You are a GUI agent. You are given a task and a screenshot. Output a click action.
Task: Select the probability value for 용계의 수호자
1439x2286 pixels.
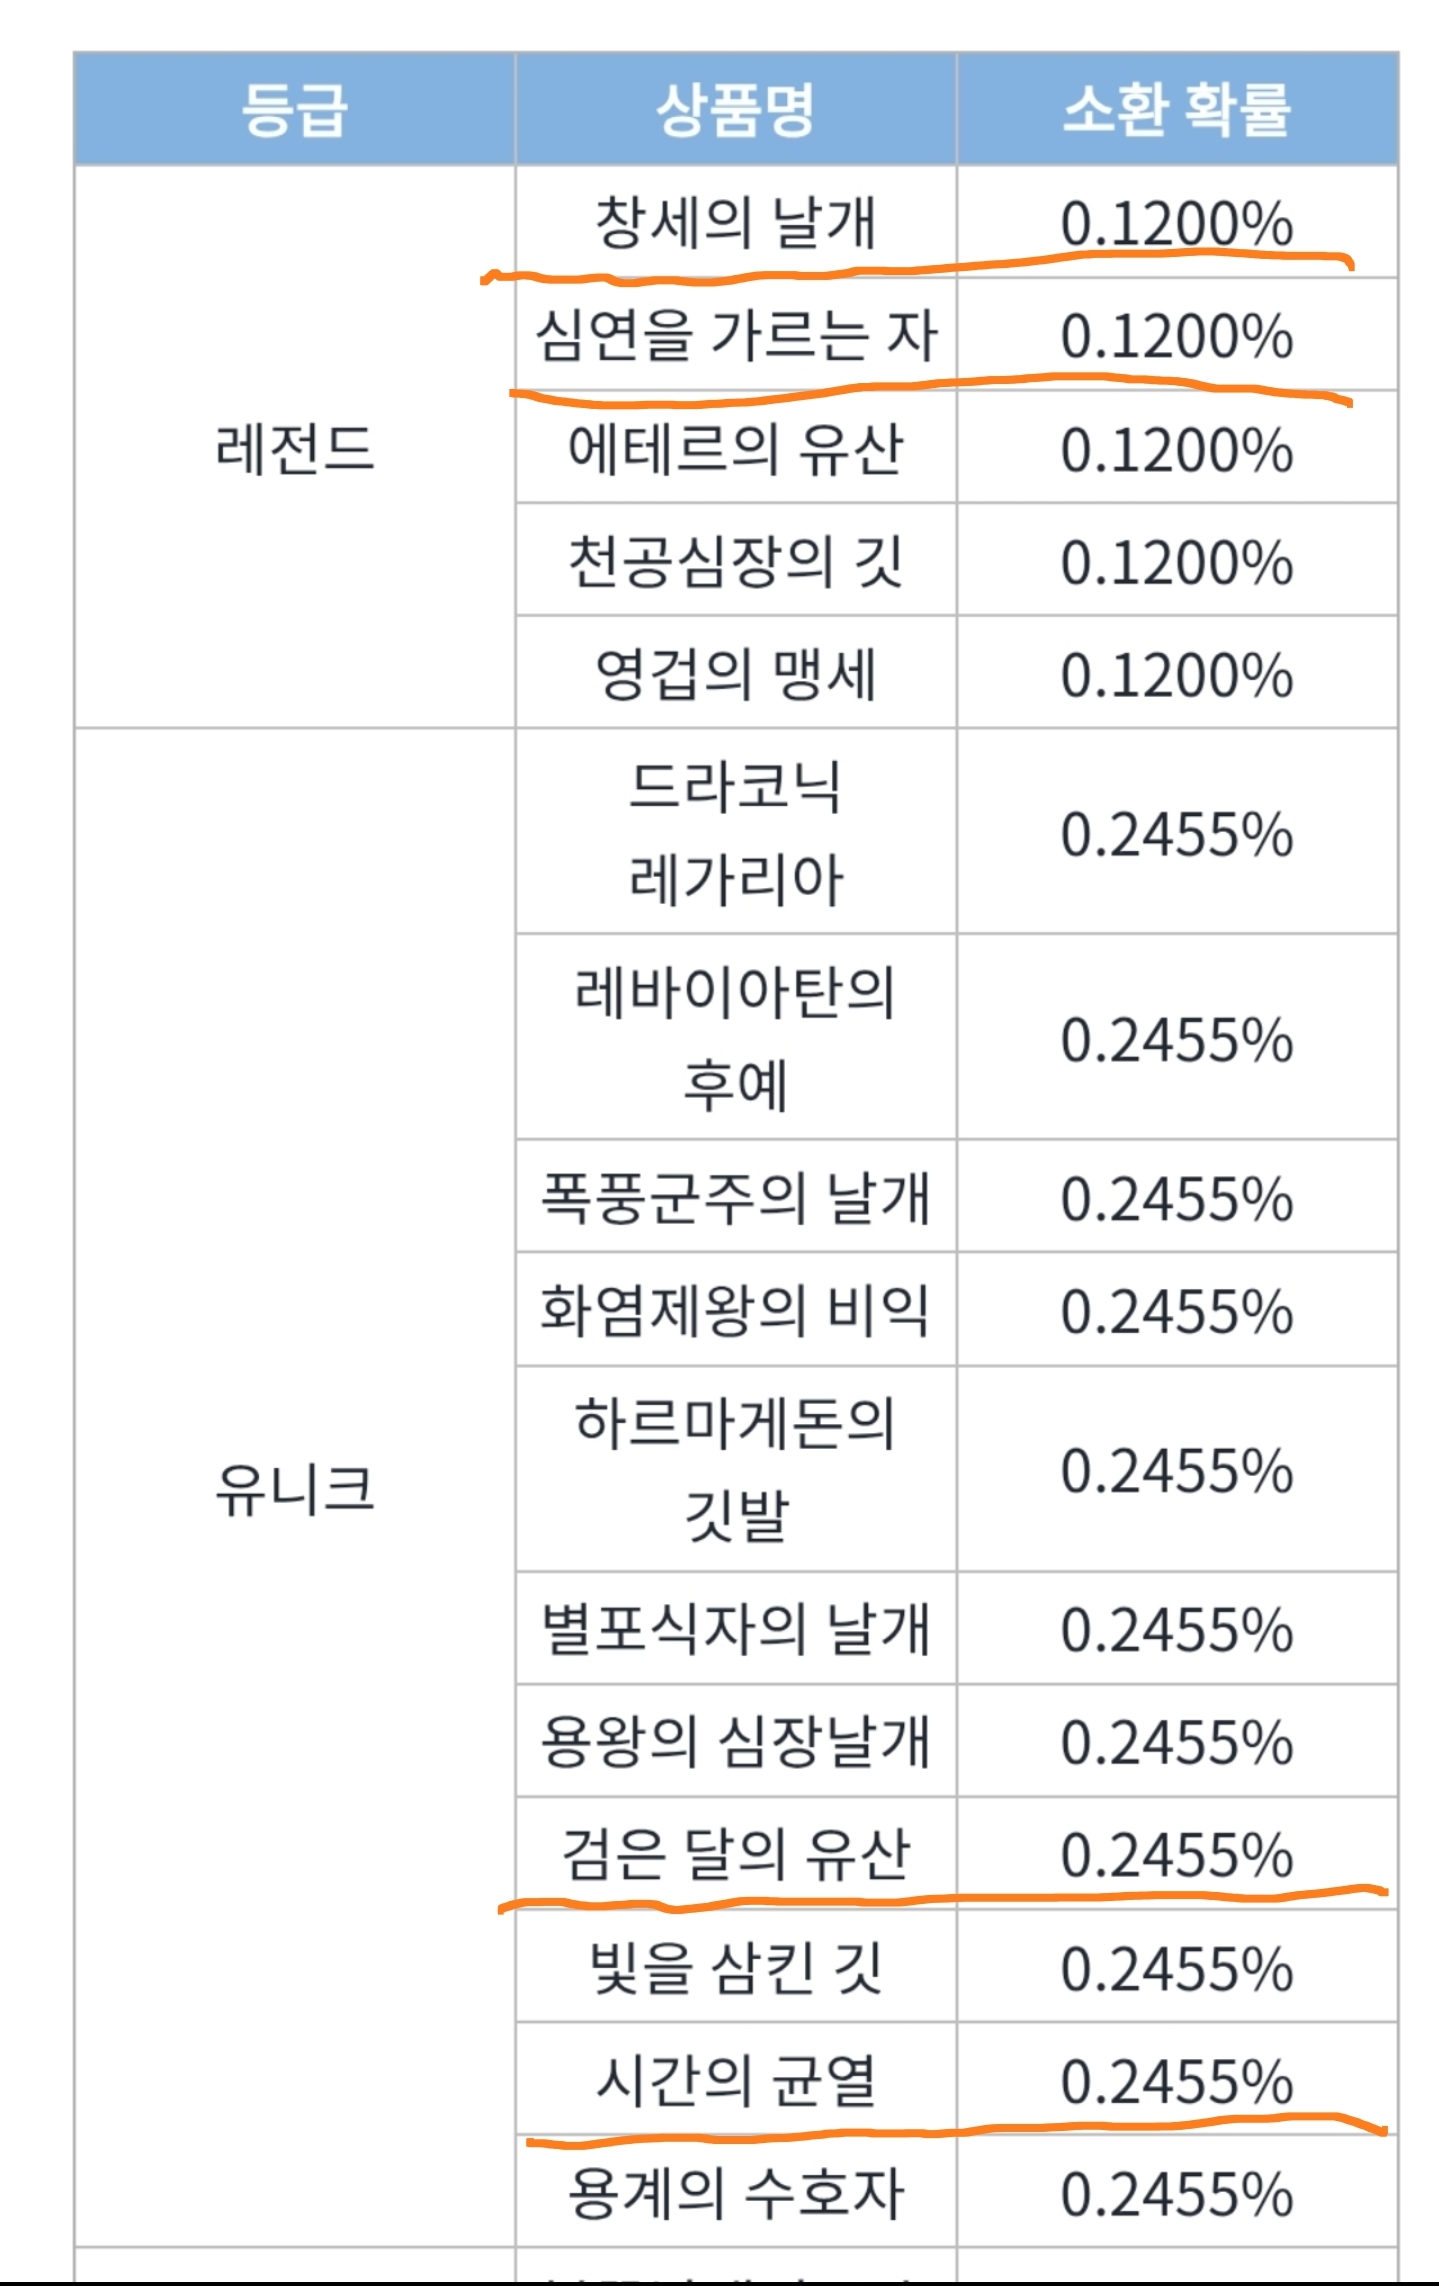tap(1176, 2193)
